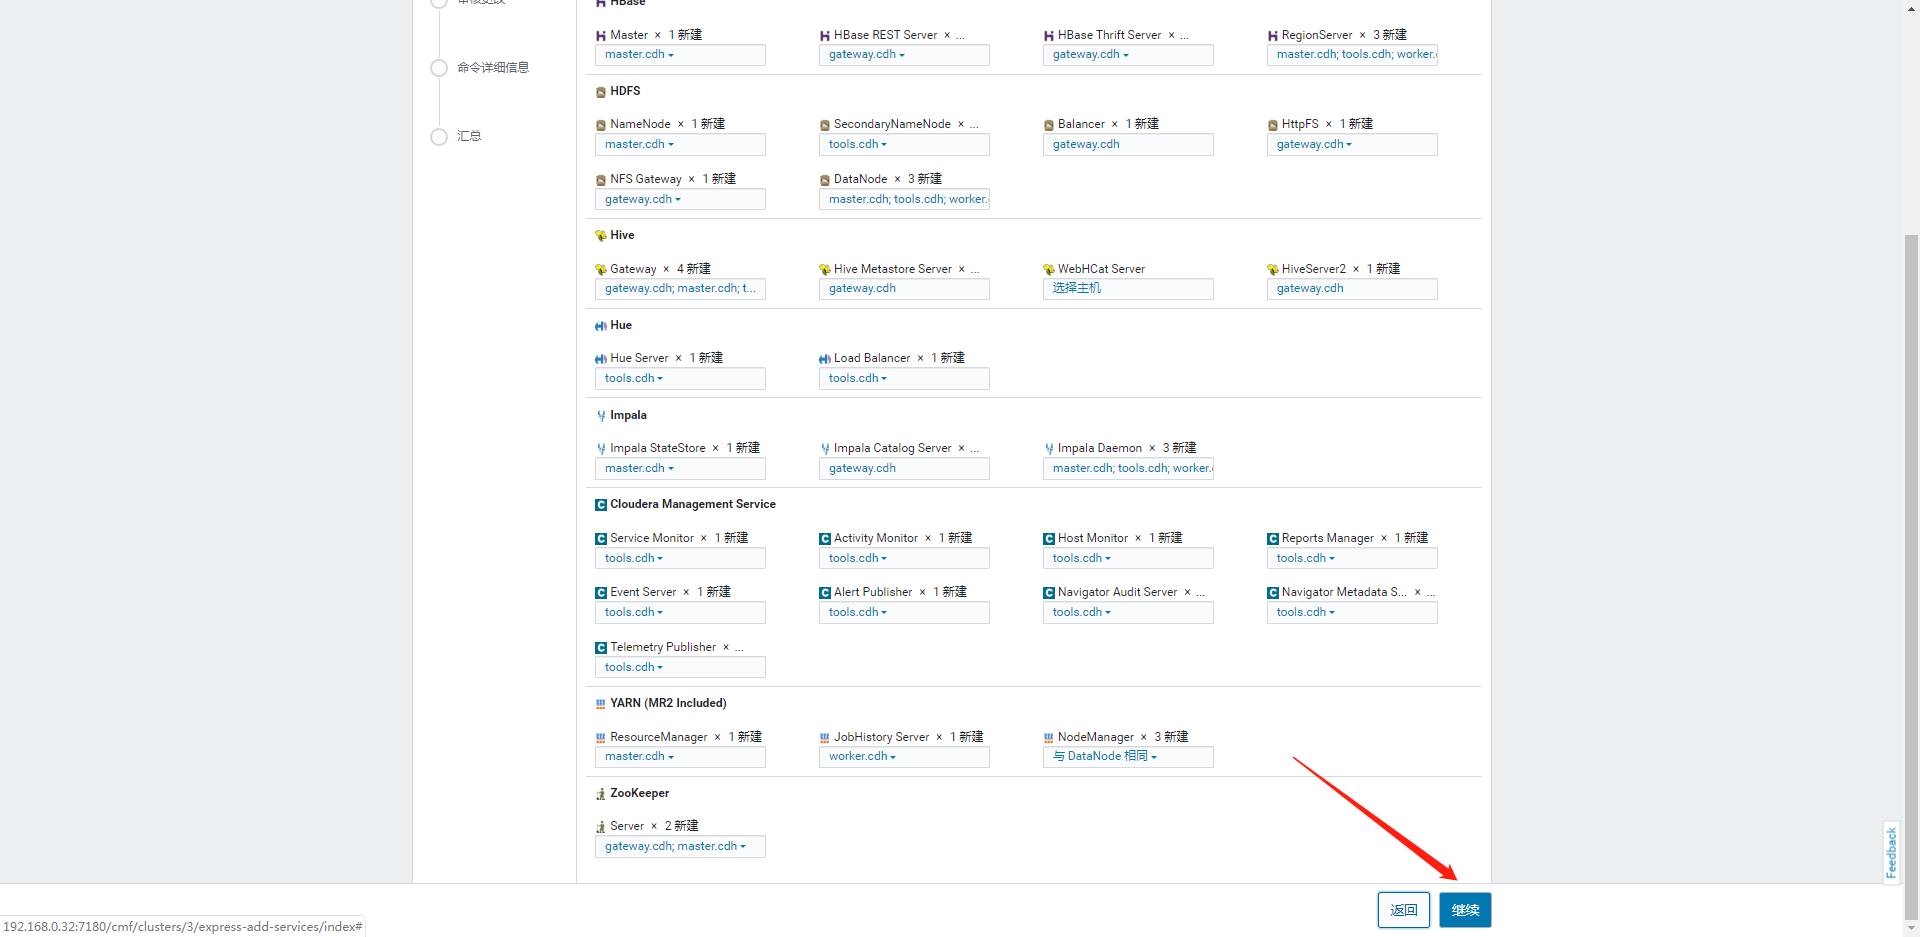Click the Hue section header icon
The height and width of the screenshot is (937, 1920).
click(x=601, y=326)
